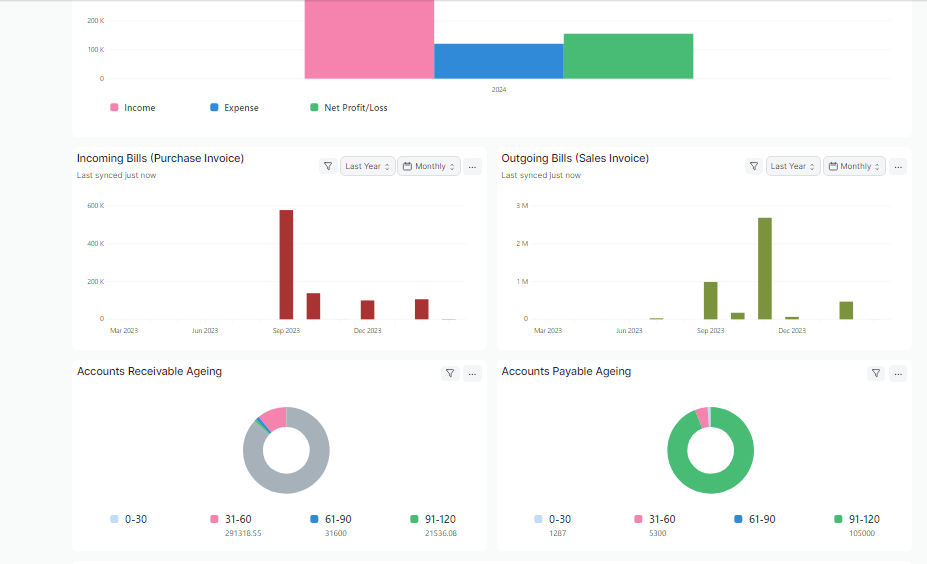
Task: Click the 1287 value under 0-30
Action: 558,533
